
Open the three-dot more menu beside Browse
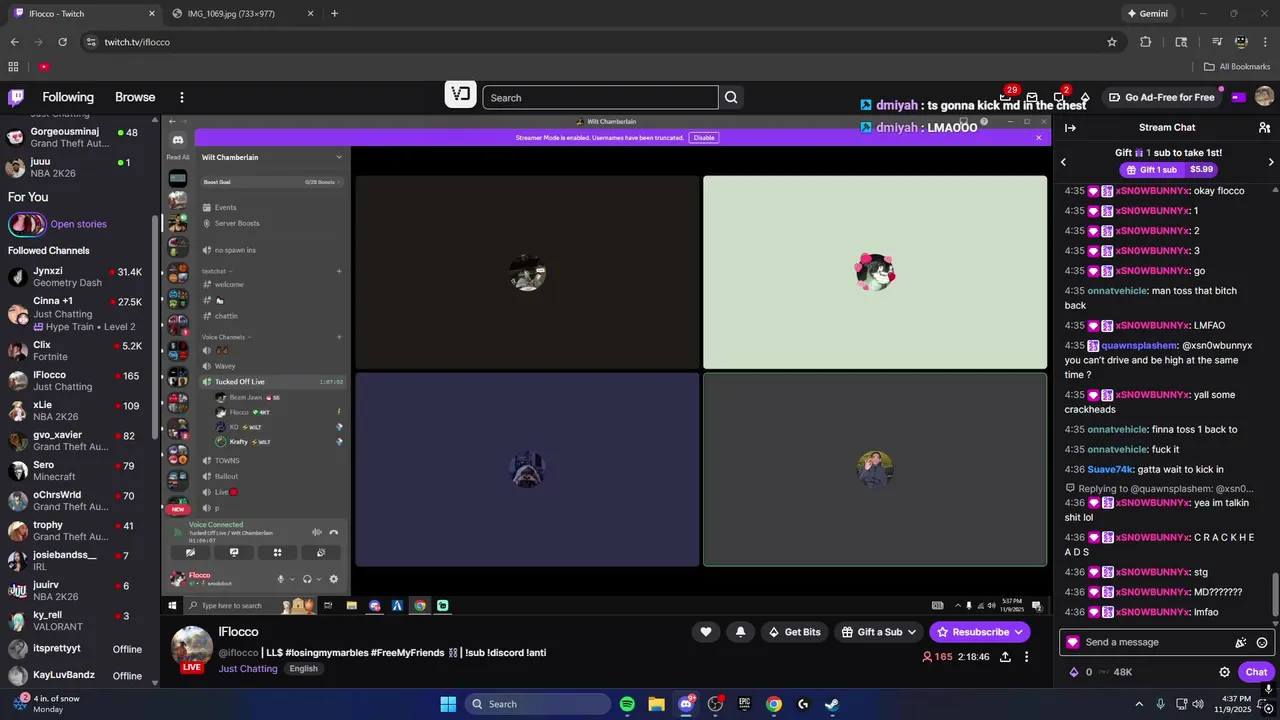coord(182,97)
